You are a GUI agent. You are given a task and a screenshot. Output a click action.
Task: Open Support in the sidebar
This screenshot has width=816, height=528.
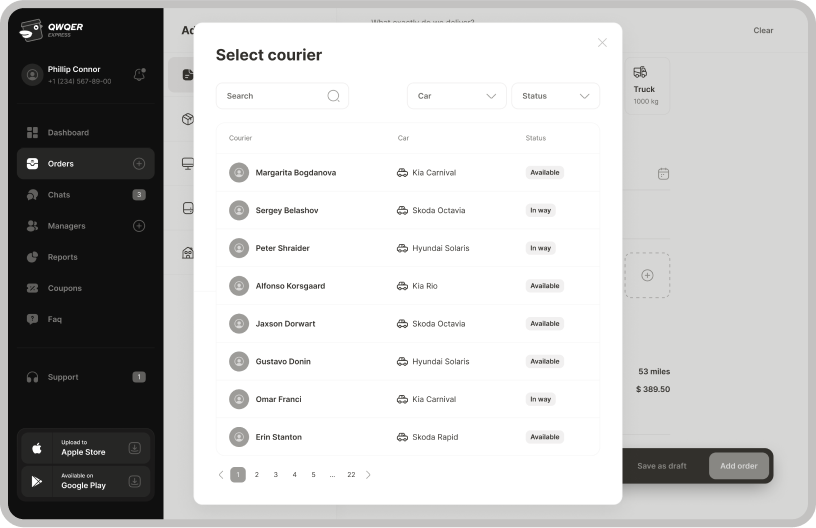(63, 377)
